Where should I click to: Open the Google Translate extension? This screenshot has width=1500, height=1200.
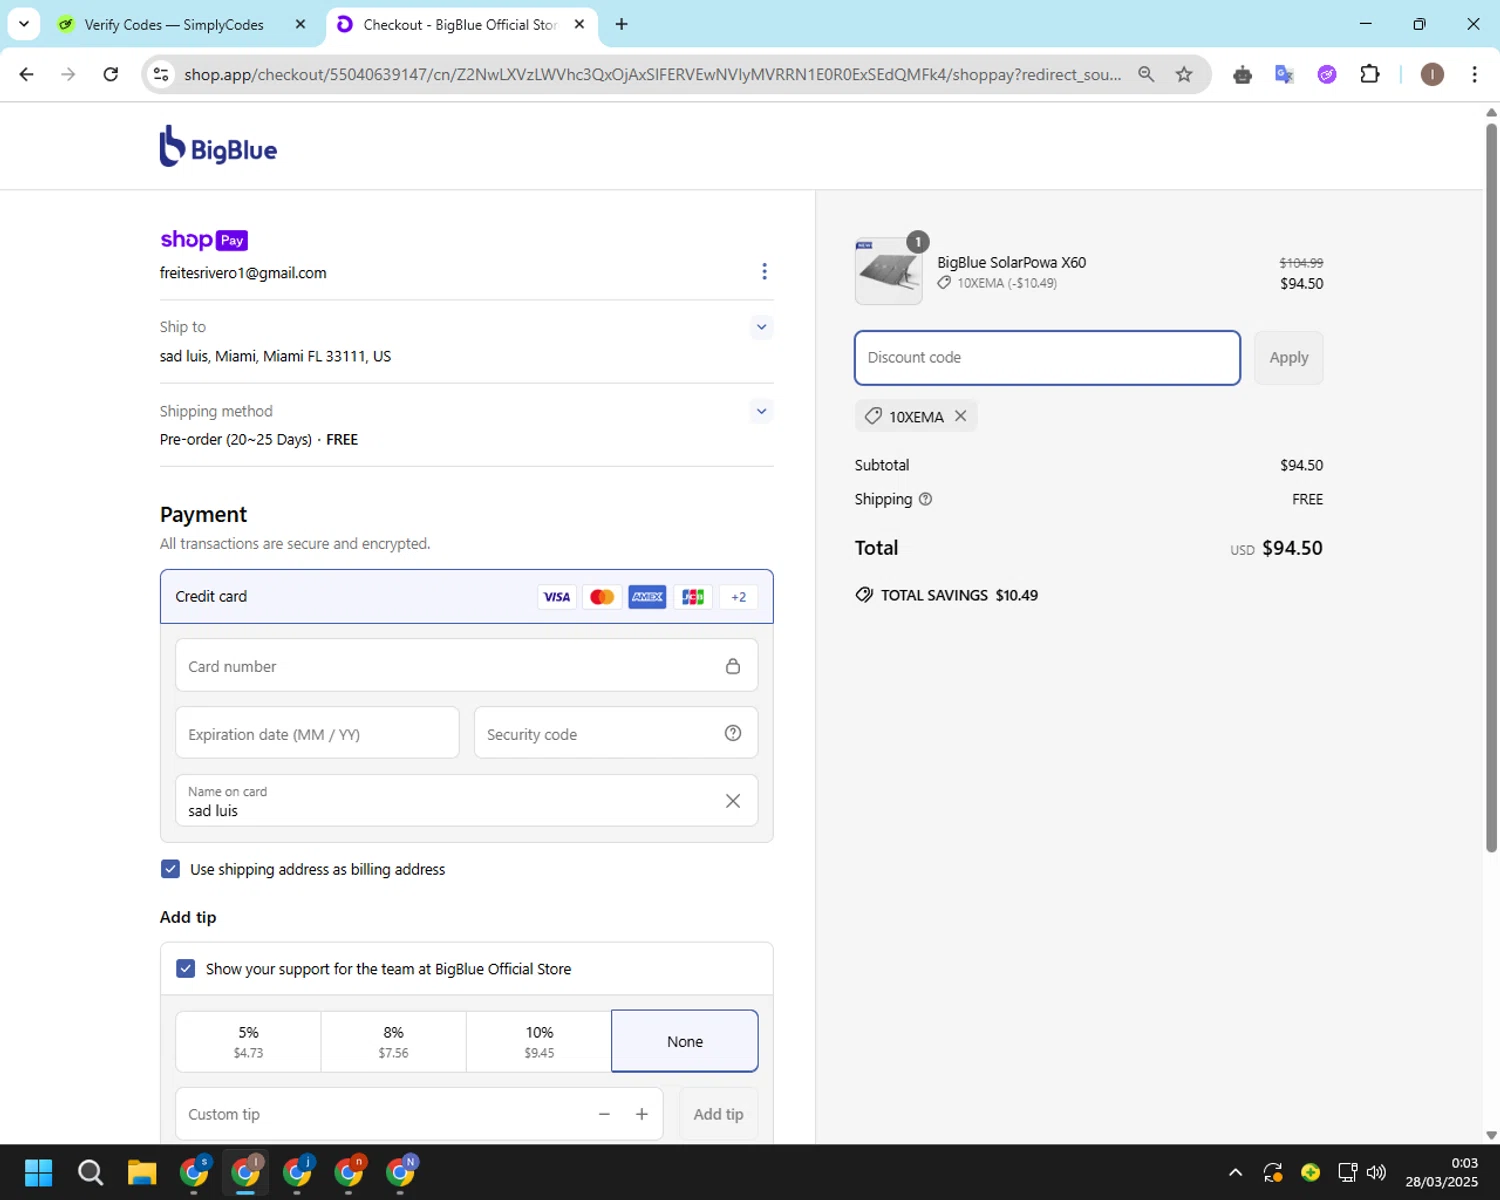click(x=1284, y=74)
